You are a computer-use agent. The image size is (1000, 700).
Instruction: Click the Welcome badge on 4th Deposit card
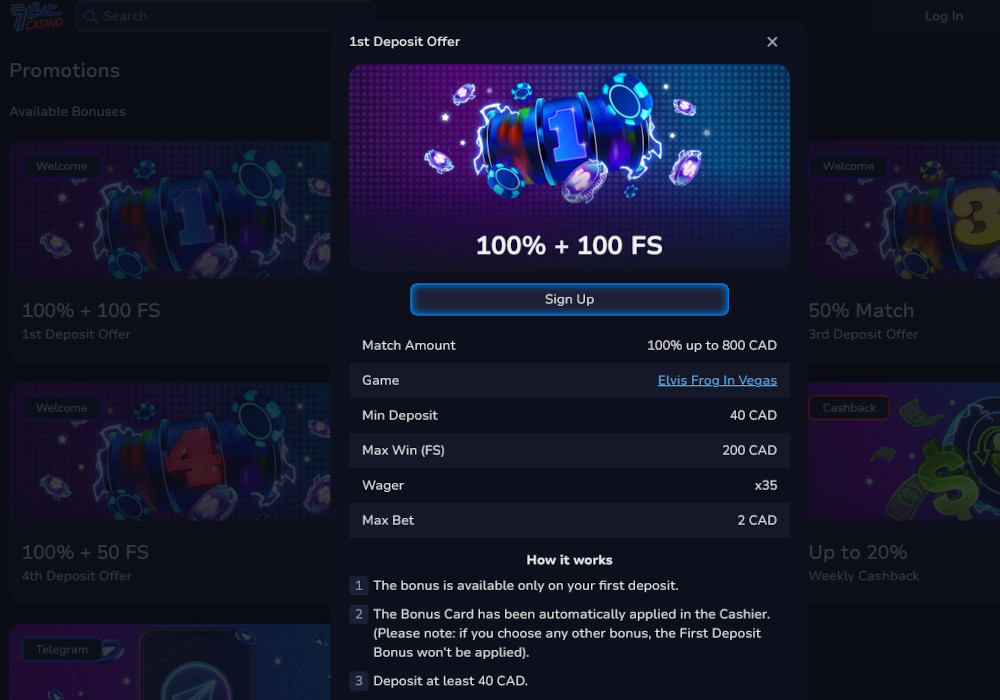pos(61,407)
